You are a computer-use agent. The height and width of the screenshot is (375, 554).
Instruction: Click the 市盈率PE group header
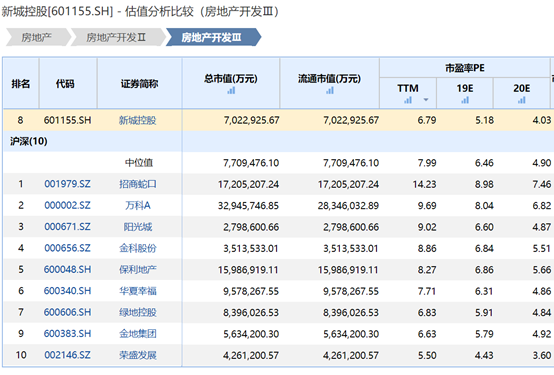[x=465, y=68]
